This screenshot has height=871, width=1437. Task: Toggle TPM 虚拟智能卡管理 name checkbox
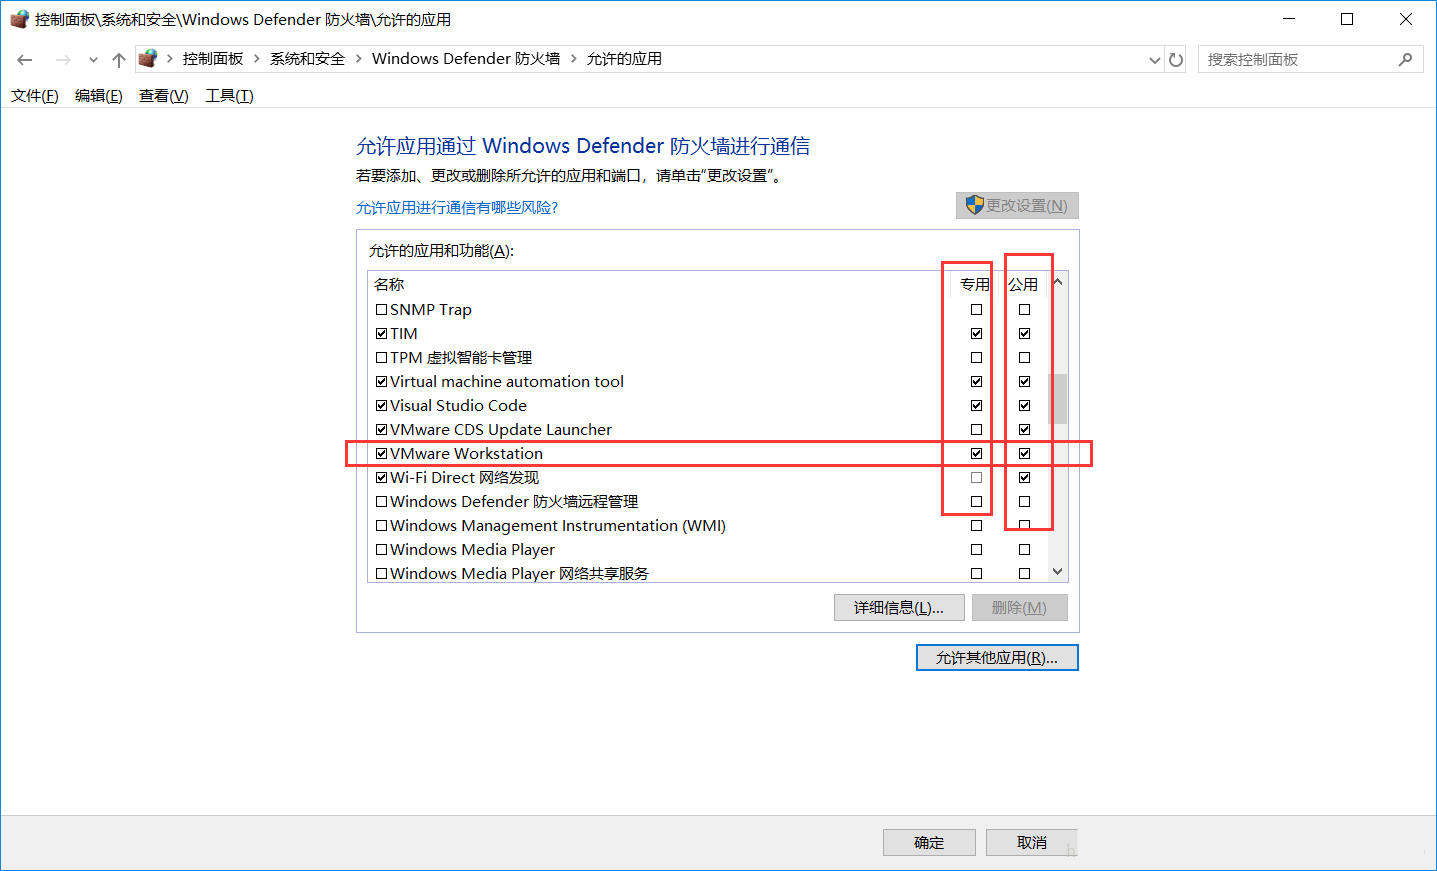(x=381, y=358)
